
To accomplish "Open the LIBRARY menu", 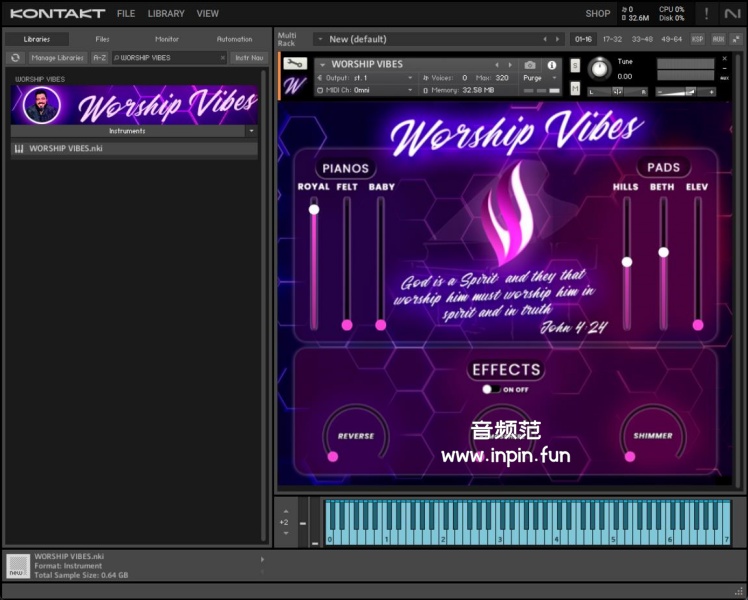I will point(165,14).
